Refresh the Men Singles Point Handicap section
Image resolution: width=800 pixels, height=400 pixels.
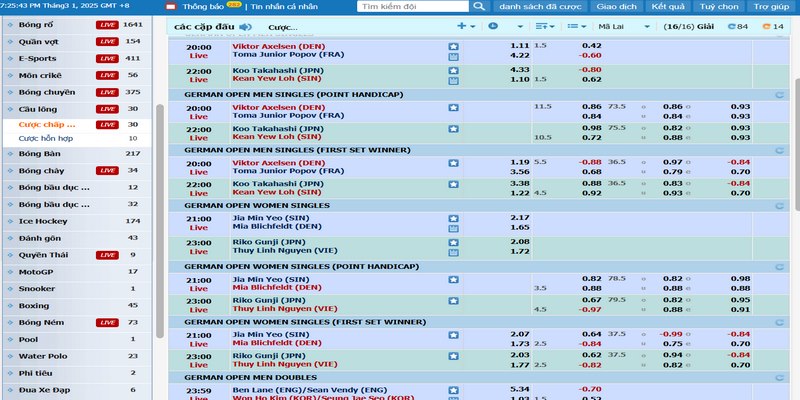point(779,94)
